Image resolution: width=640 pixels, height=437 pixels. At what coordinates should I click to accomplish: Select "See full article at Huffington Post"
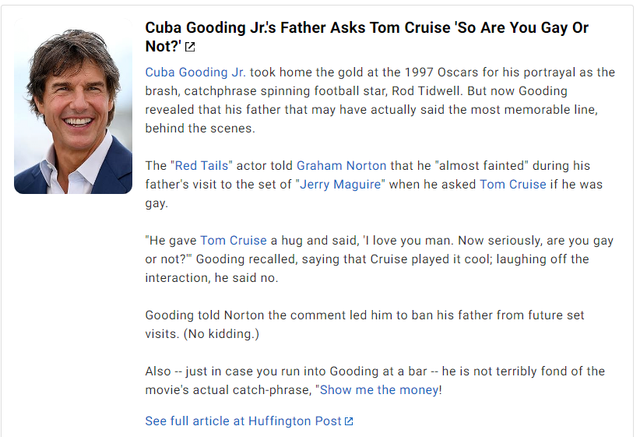click(243, 421)
